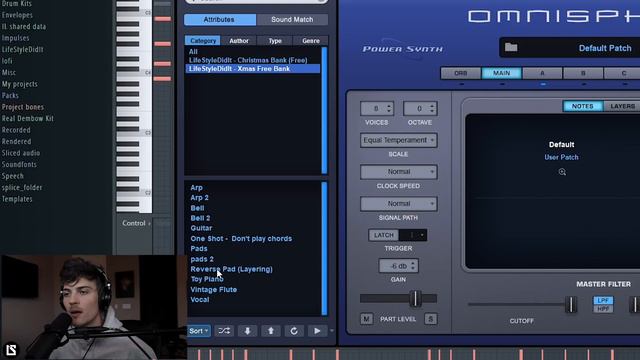Viewport: 640px width, 360px height.
Task: Audition patch with play button
Action: pos(317,331)
